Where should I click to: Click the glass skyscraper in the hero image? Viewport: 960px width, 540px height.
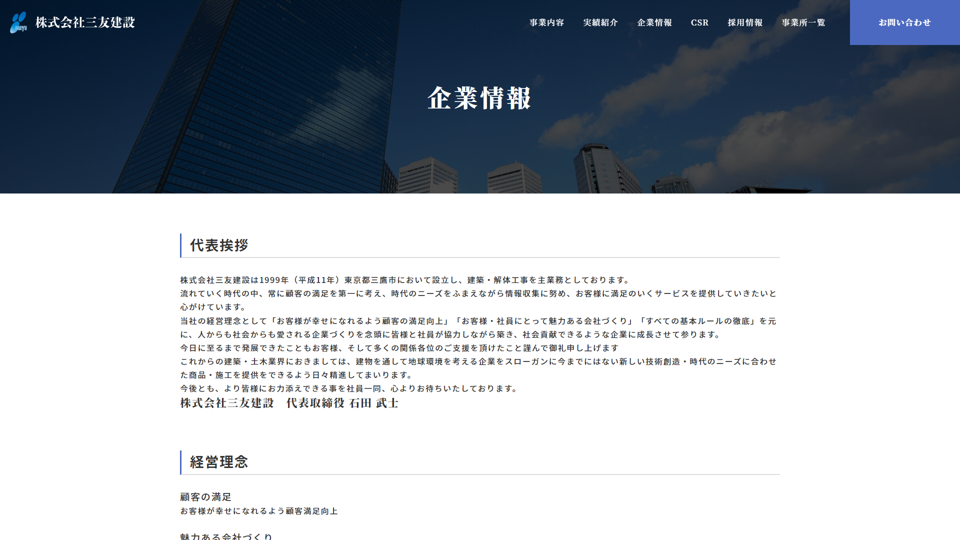250,100
